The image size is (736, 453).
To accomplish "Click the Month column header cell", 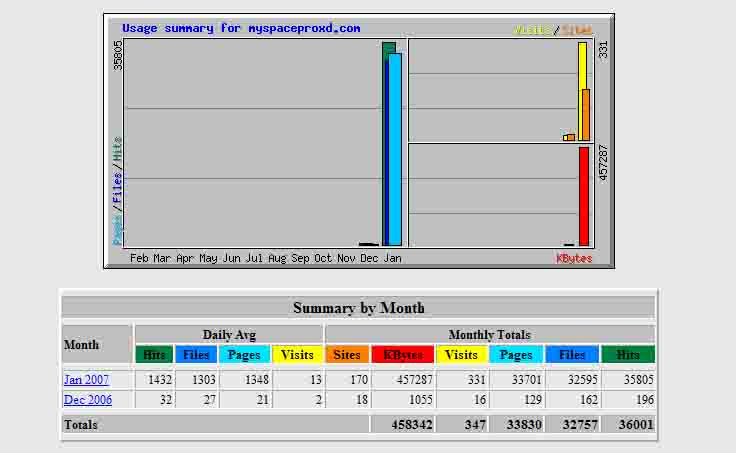I will point(97,345).
